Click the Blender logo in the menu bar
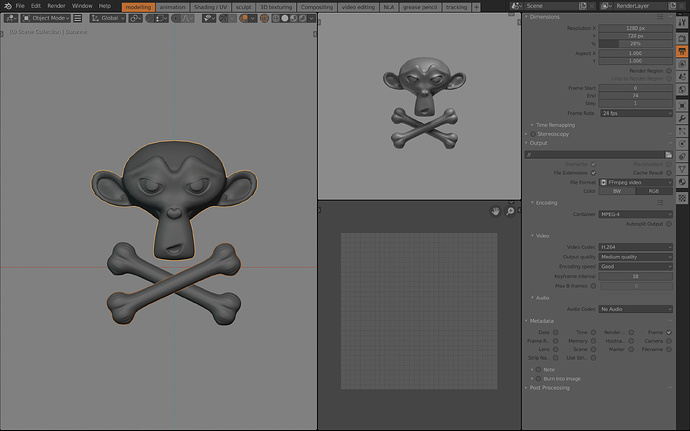This screenshot has width=690, height=431. (x=7, y=6)
